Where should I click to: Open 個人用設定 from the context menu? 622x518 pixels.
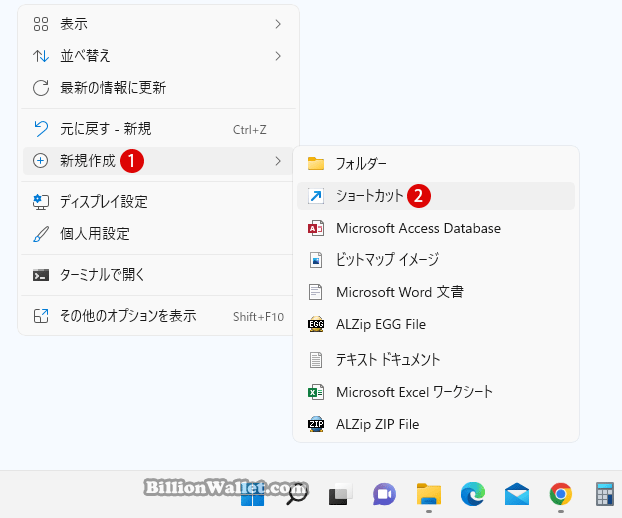158,234
